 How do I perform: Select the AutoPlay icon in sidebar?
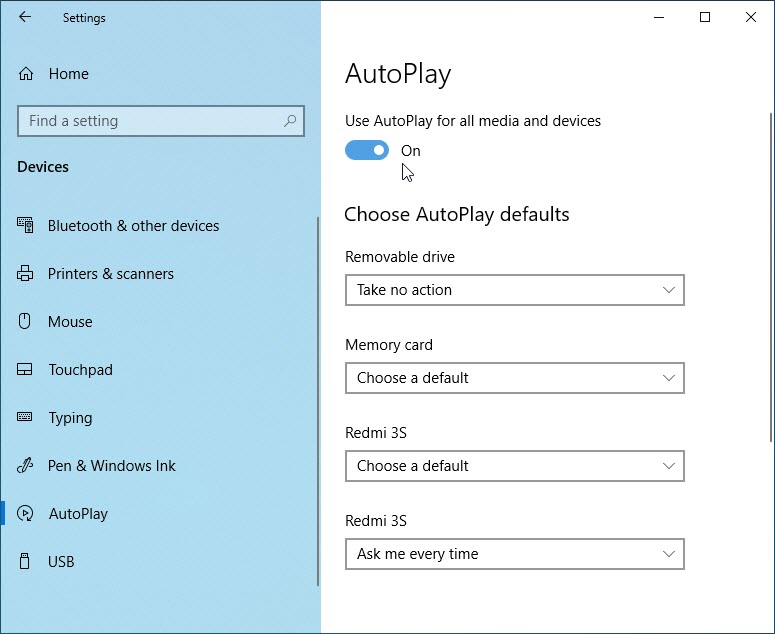tap(25, 513)
